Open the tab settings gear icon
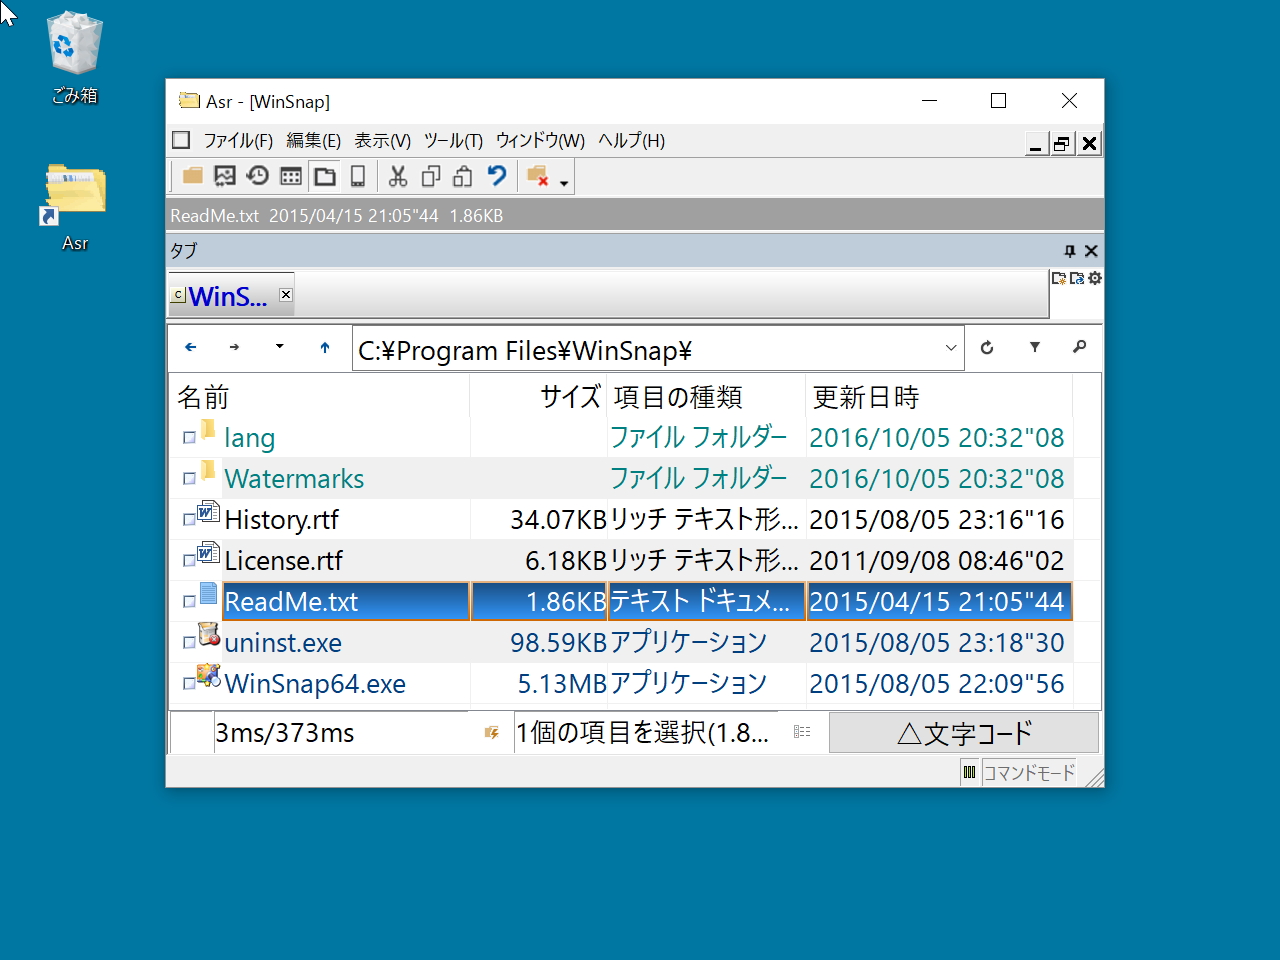 (1094, 278)
